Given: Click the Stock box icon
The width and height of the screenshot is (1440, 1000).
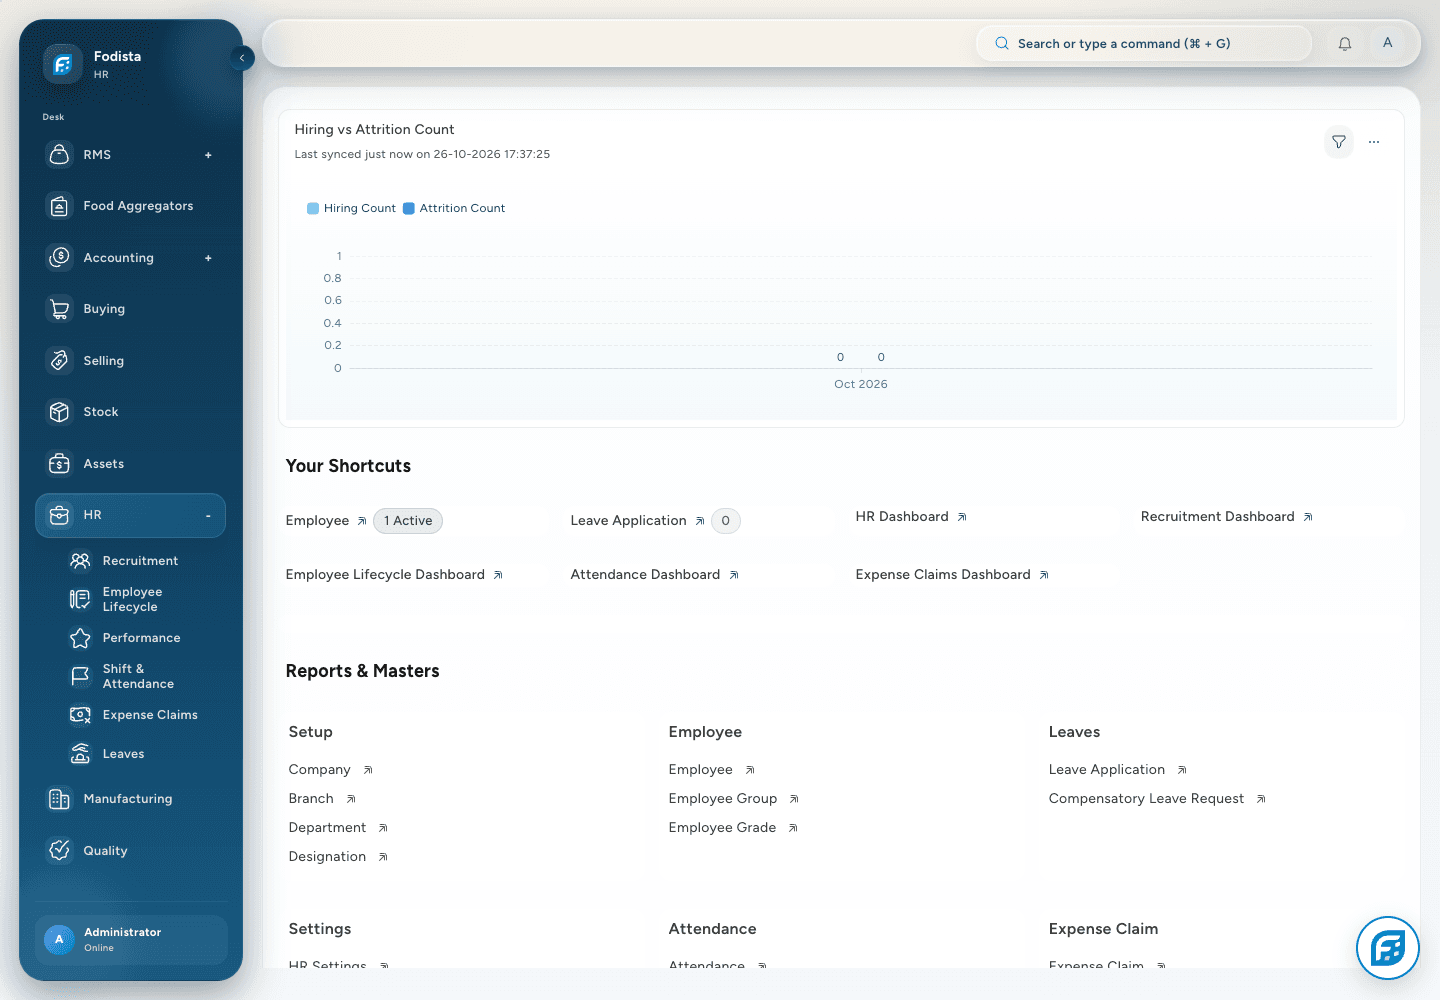Looking at the screenshot, I should 60,412.
